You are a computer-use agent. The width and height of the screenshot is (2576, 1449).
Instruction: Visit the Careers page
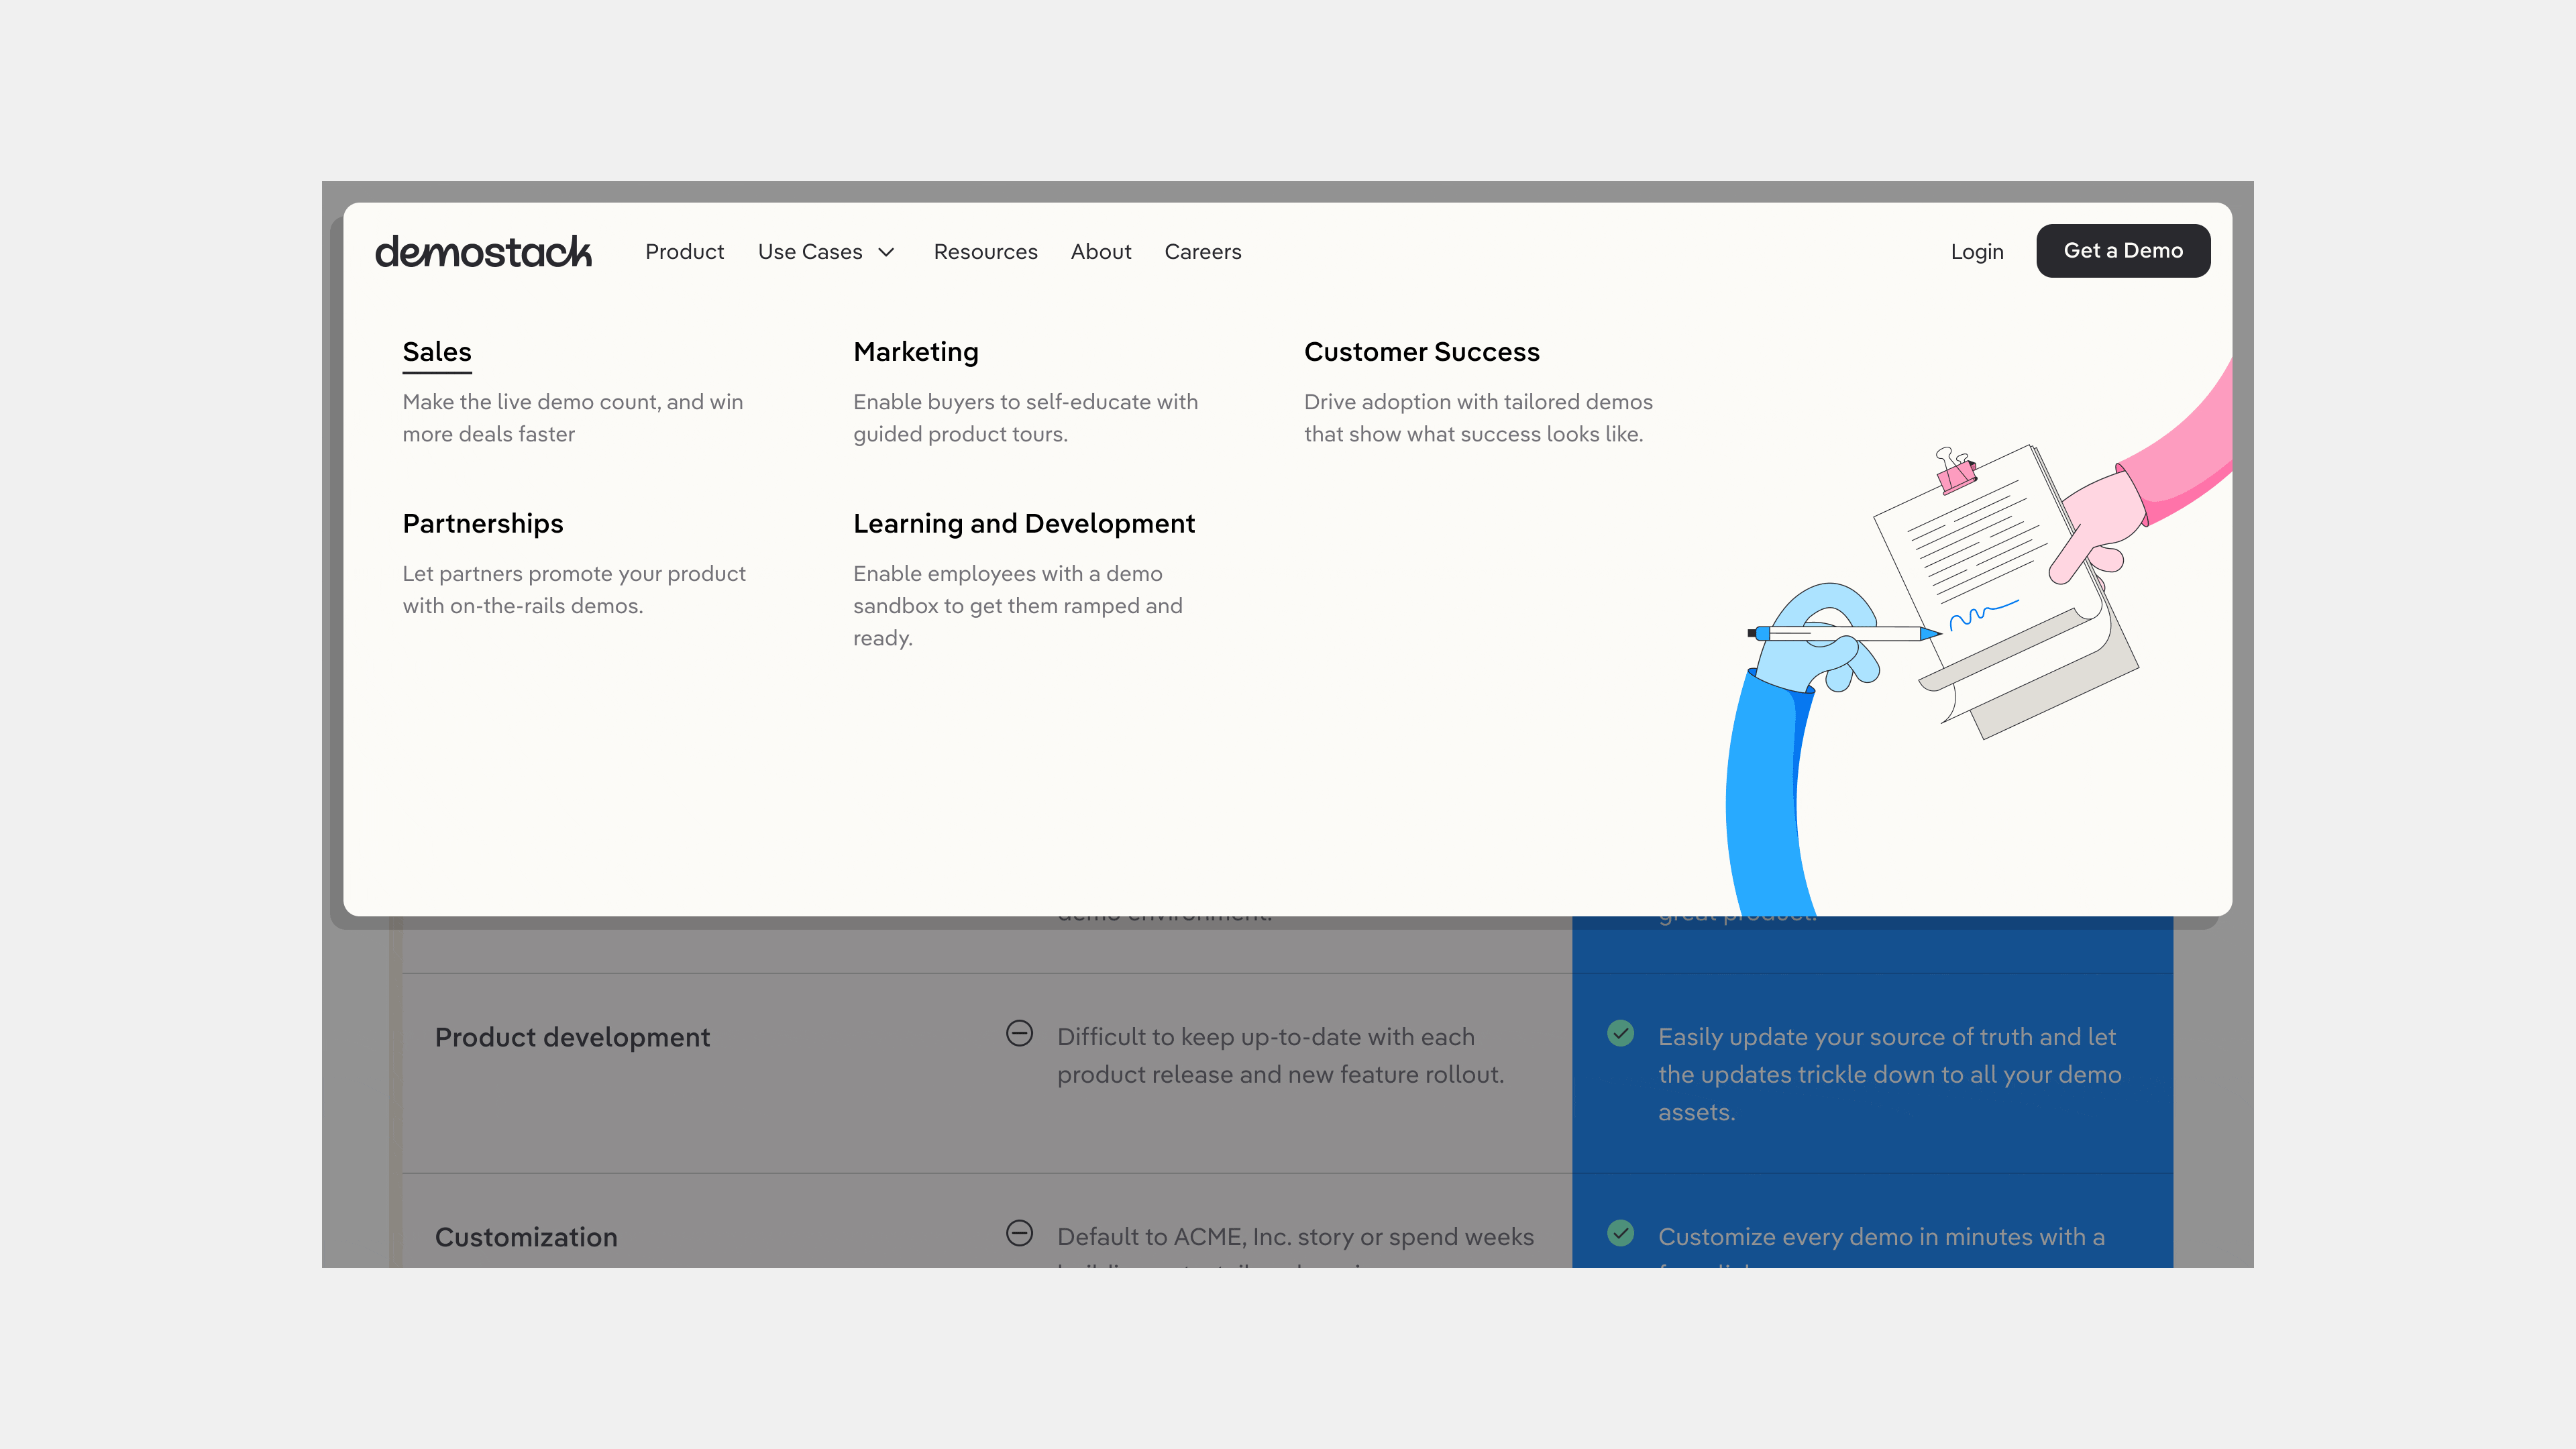(1203, 252)
